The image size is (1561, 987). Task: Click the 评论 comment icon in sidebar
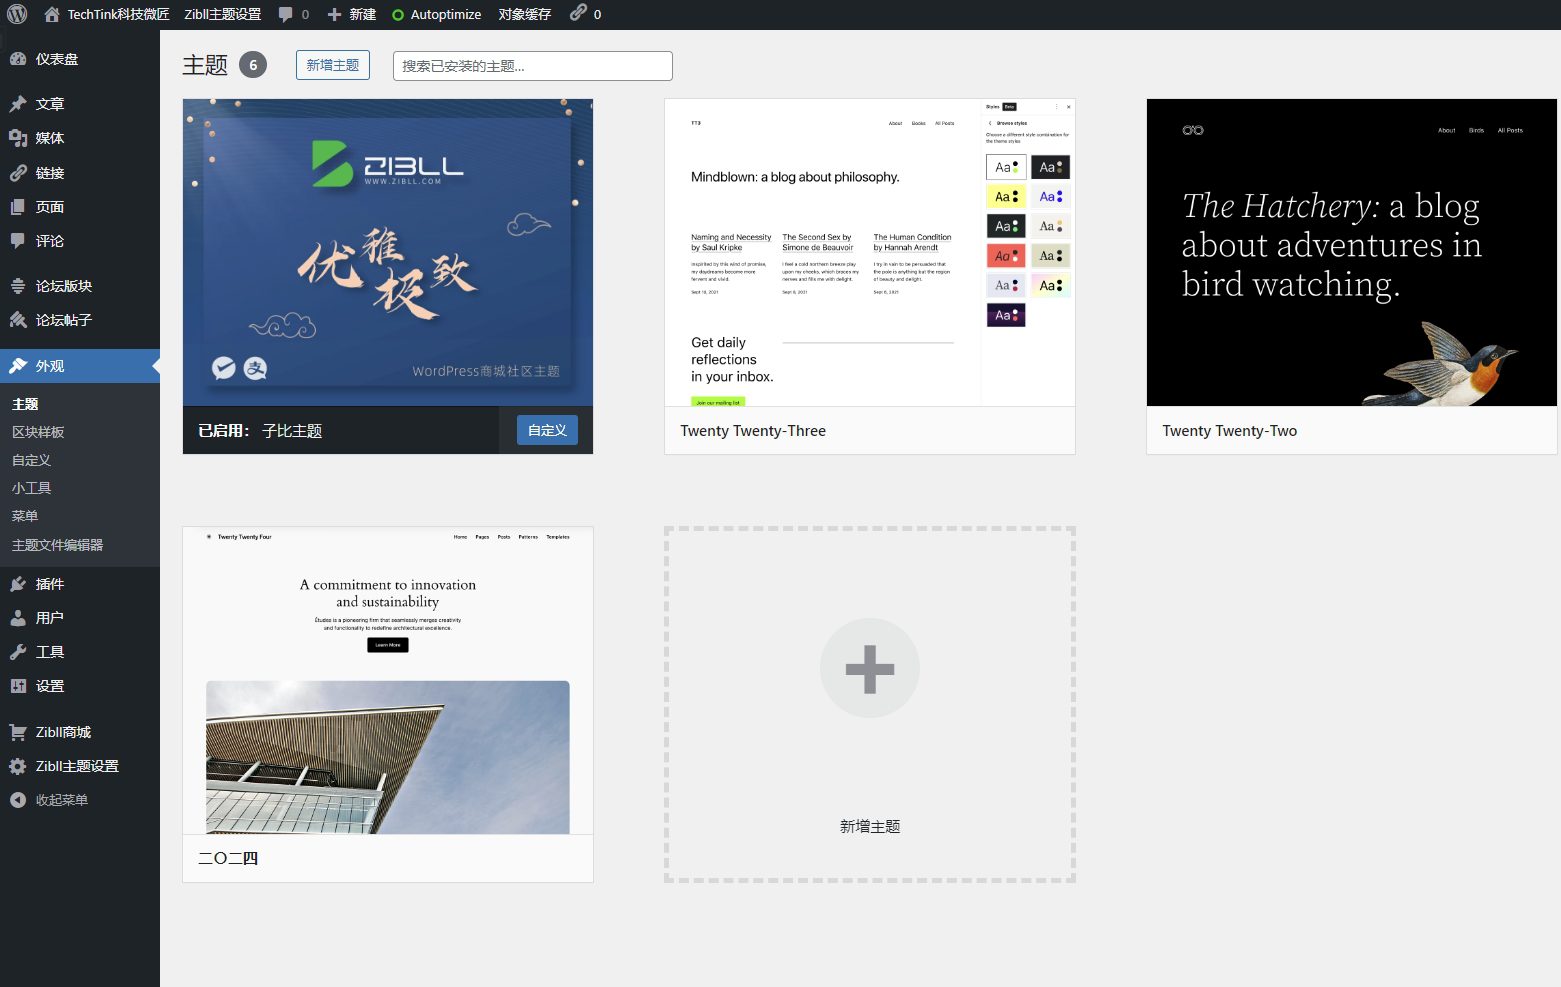[x=18, y=241]
